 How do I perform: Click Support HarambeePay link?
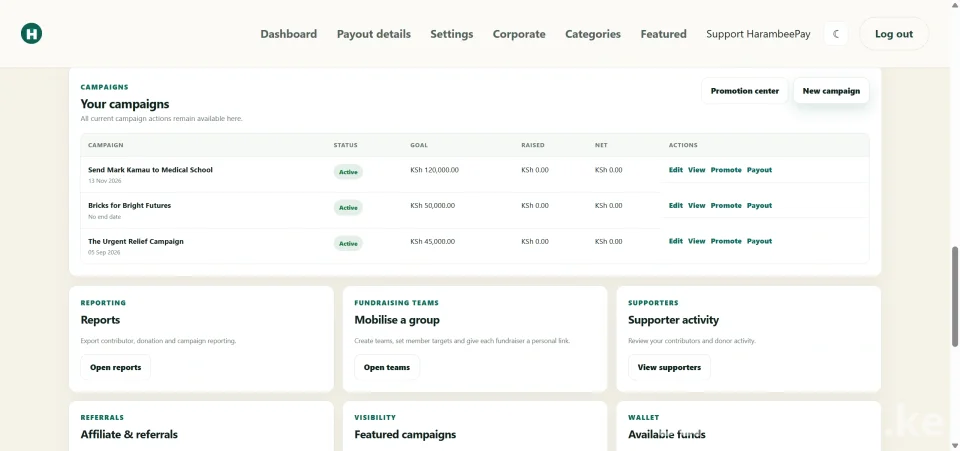pos(758,34)
